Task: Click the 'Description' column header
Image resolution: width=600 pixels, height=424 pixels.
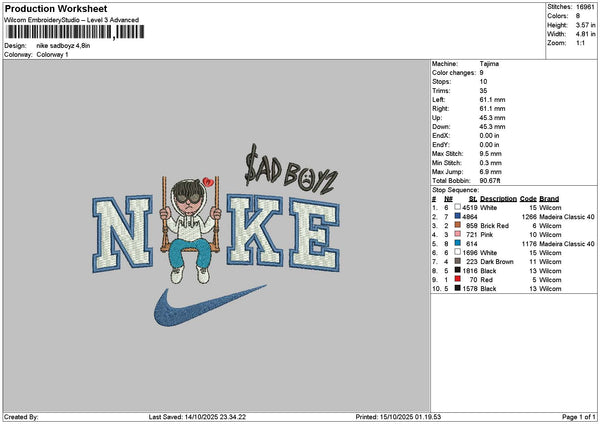Action: tap(499, 199)
